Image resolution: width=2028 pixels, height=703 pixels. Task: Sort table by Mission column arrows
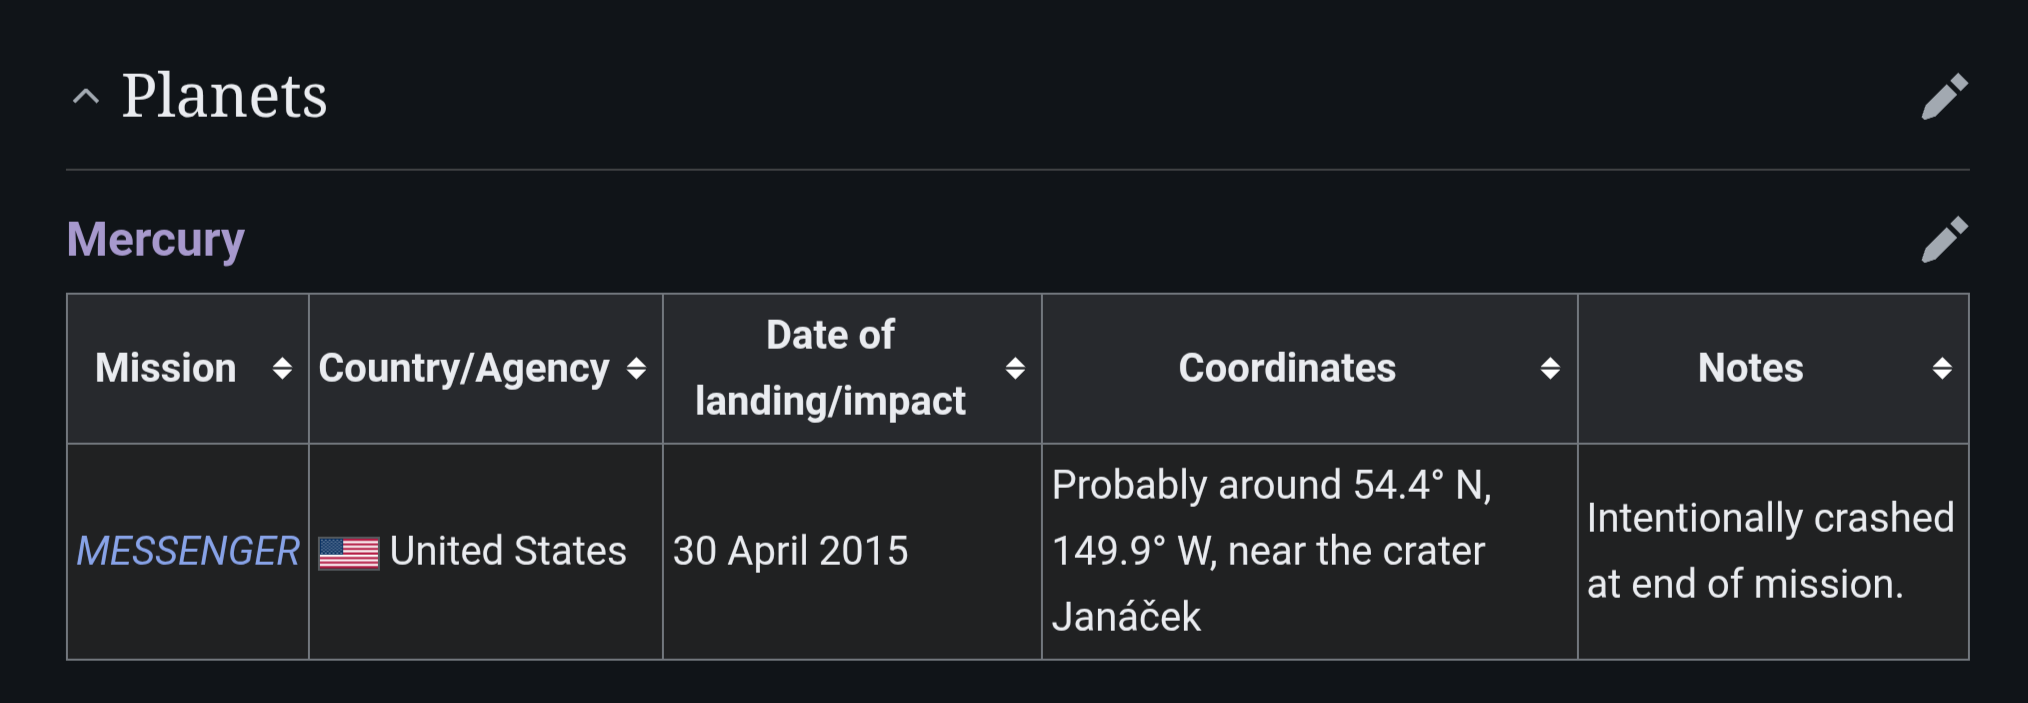[x=282, y=368]
